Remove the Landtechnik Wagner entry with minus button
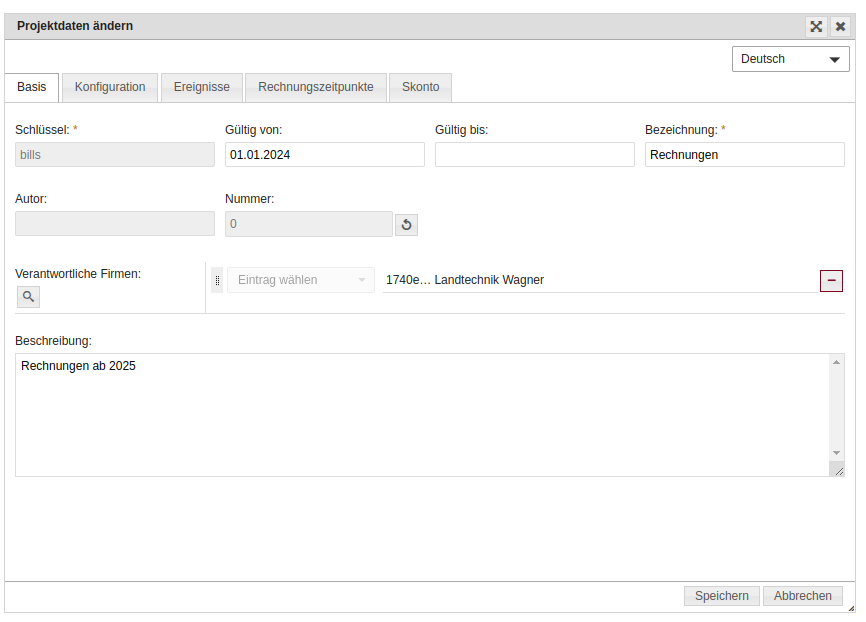866x622 pixels. [831, 281]
